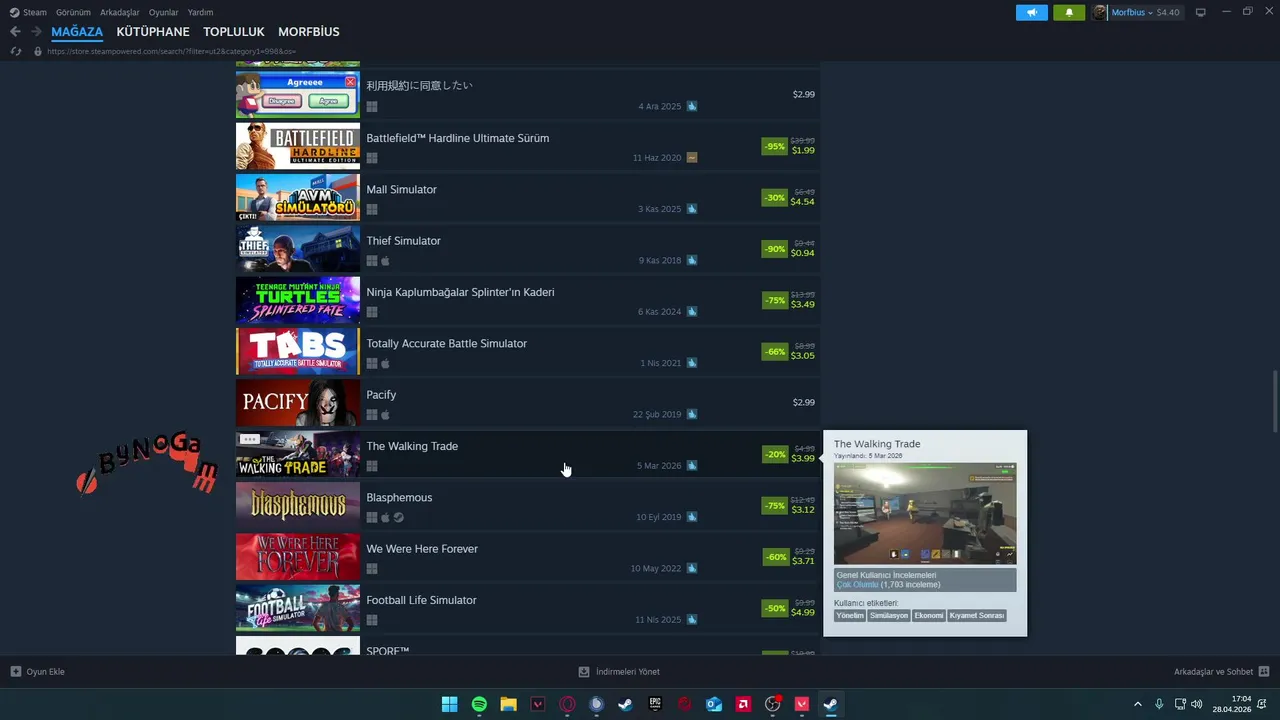Viewport: 1280px width, 720px height.
Task: Open the Arkadaşlar menu
Action: 120,12
